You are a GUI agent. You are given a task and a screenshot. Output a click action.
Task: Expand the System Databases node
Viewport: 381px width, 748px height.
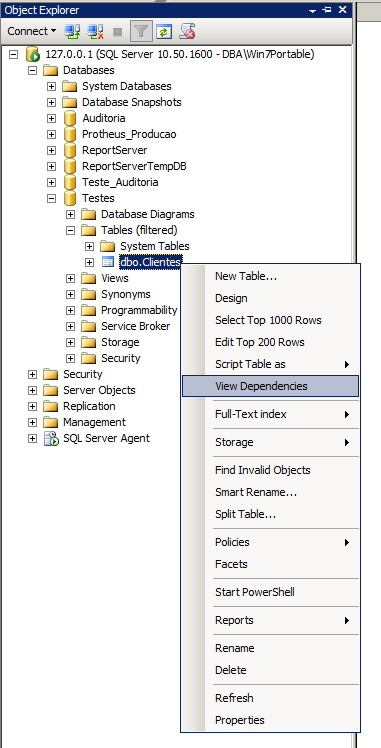[x=51, y=86]
